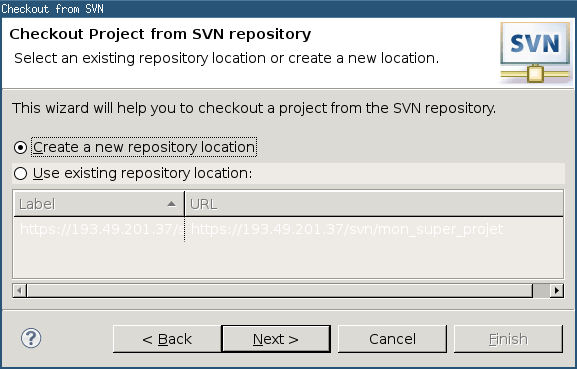Click the SVN wizard banner icon
This screenshot has height=369, width=577.
[535, 53]
